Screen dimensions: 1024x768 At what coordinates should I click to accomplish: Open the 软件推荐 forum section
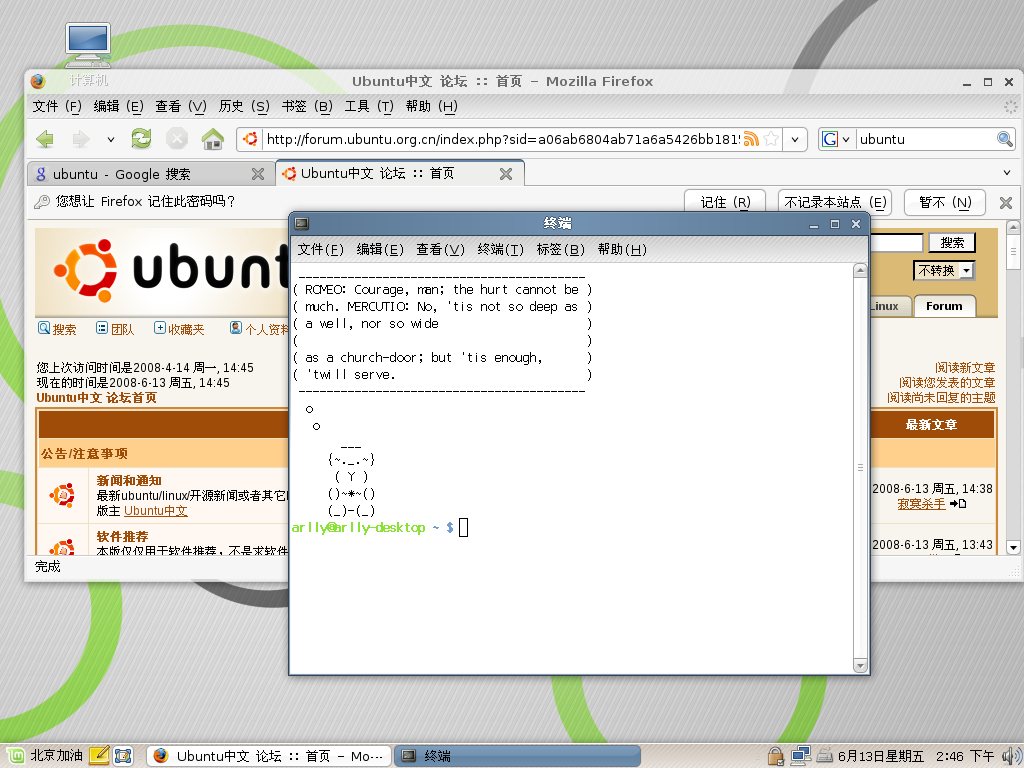[122, 537]
